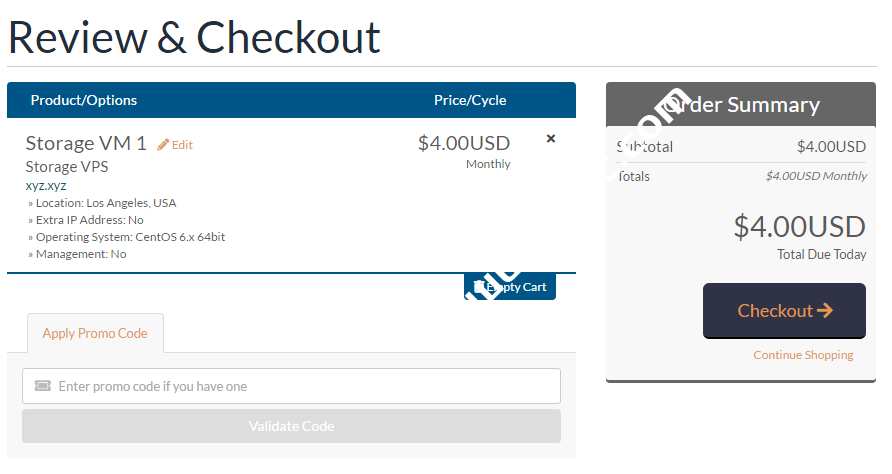Click the pencil icon beside Storage VM 1
Image resolution: width=892 pixels, height=474 pixels.
click(163, 145)
